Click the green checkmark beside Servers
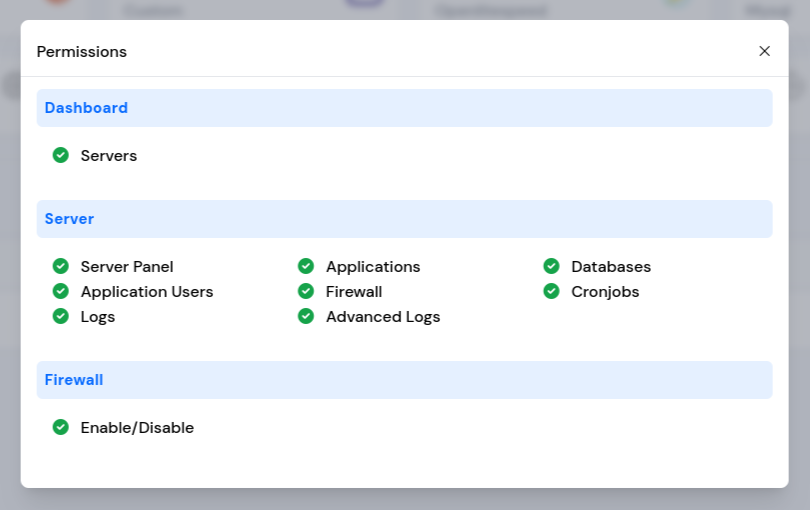810x510 pixels. tap(60, 156)
